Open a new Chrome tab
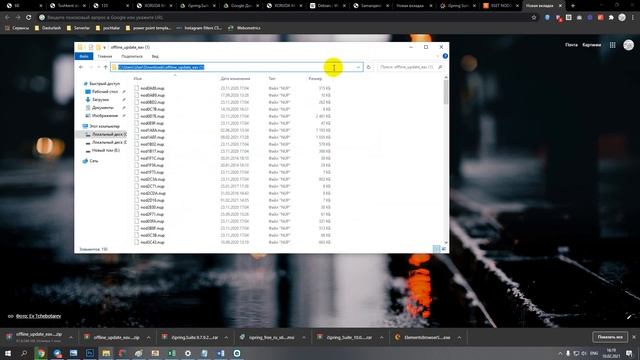Viewport: 640px width, 360px height. [x=573, y=6]
